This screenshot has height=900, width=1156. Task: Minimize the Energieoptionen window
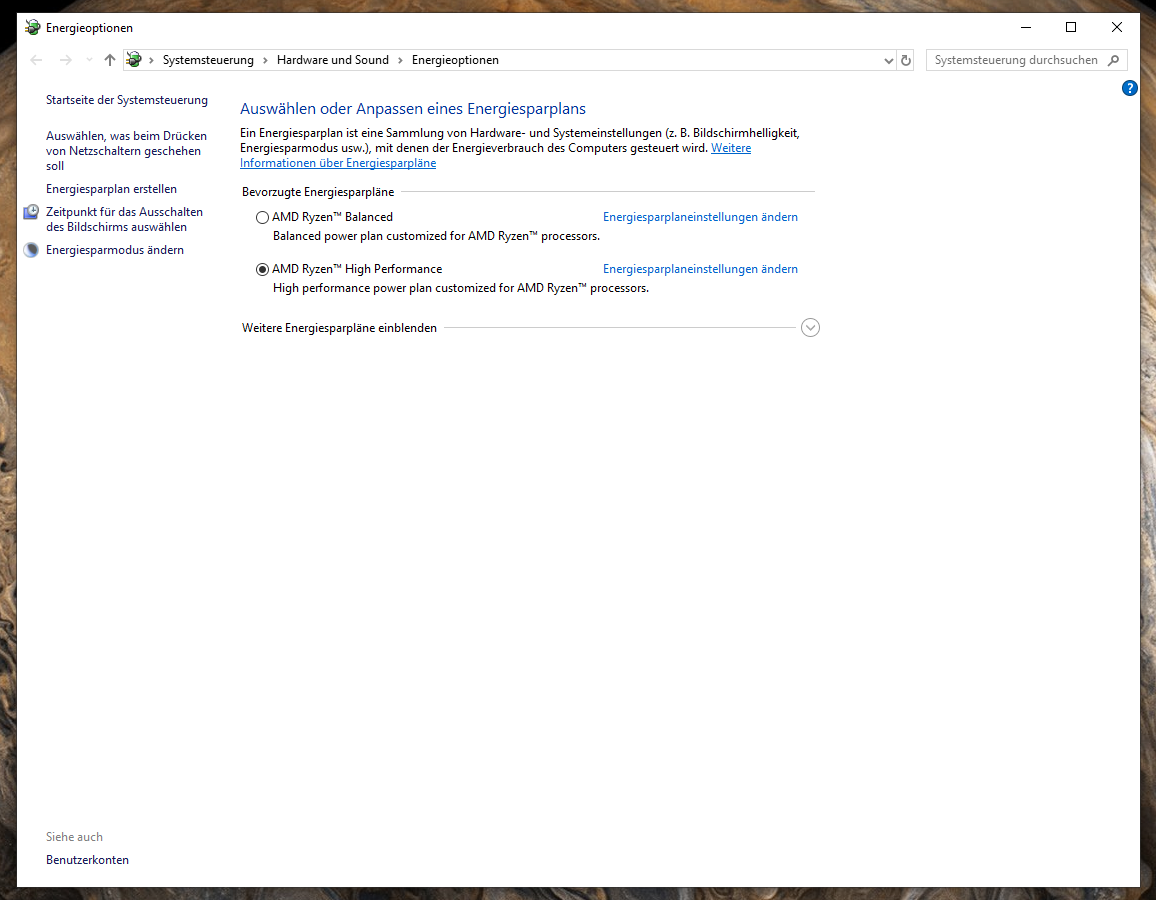coord(1026,27)
